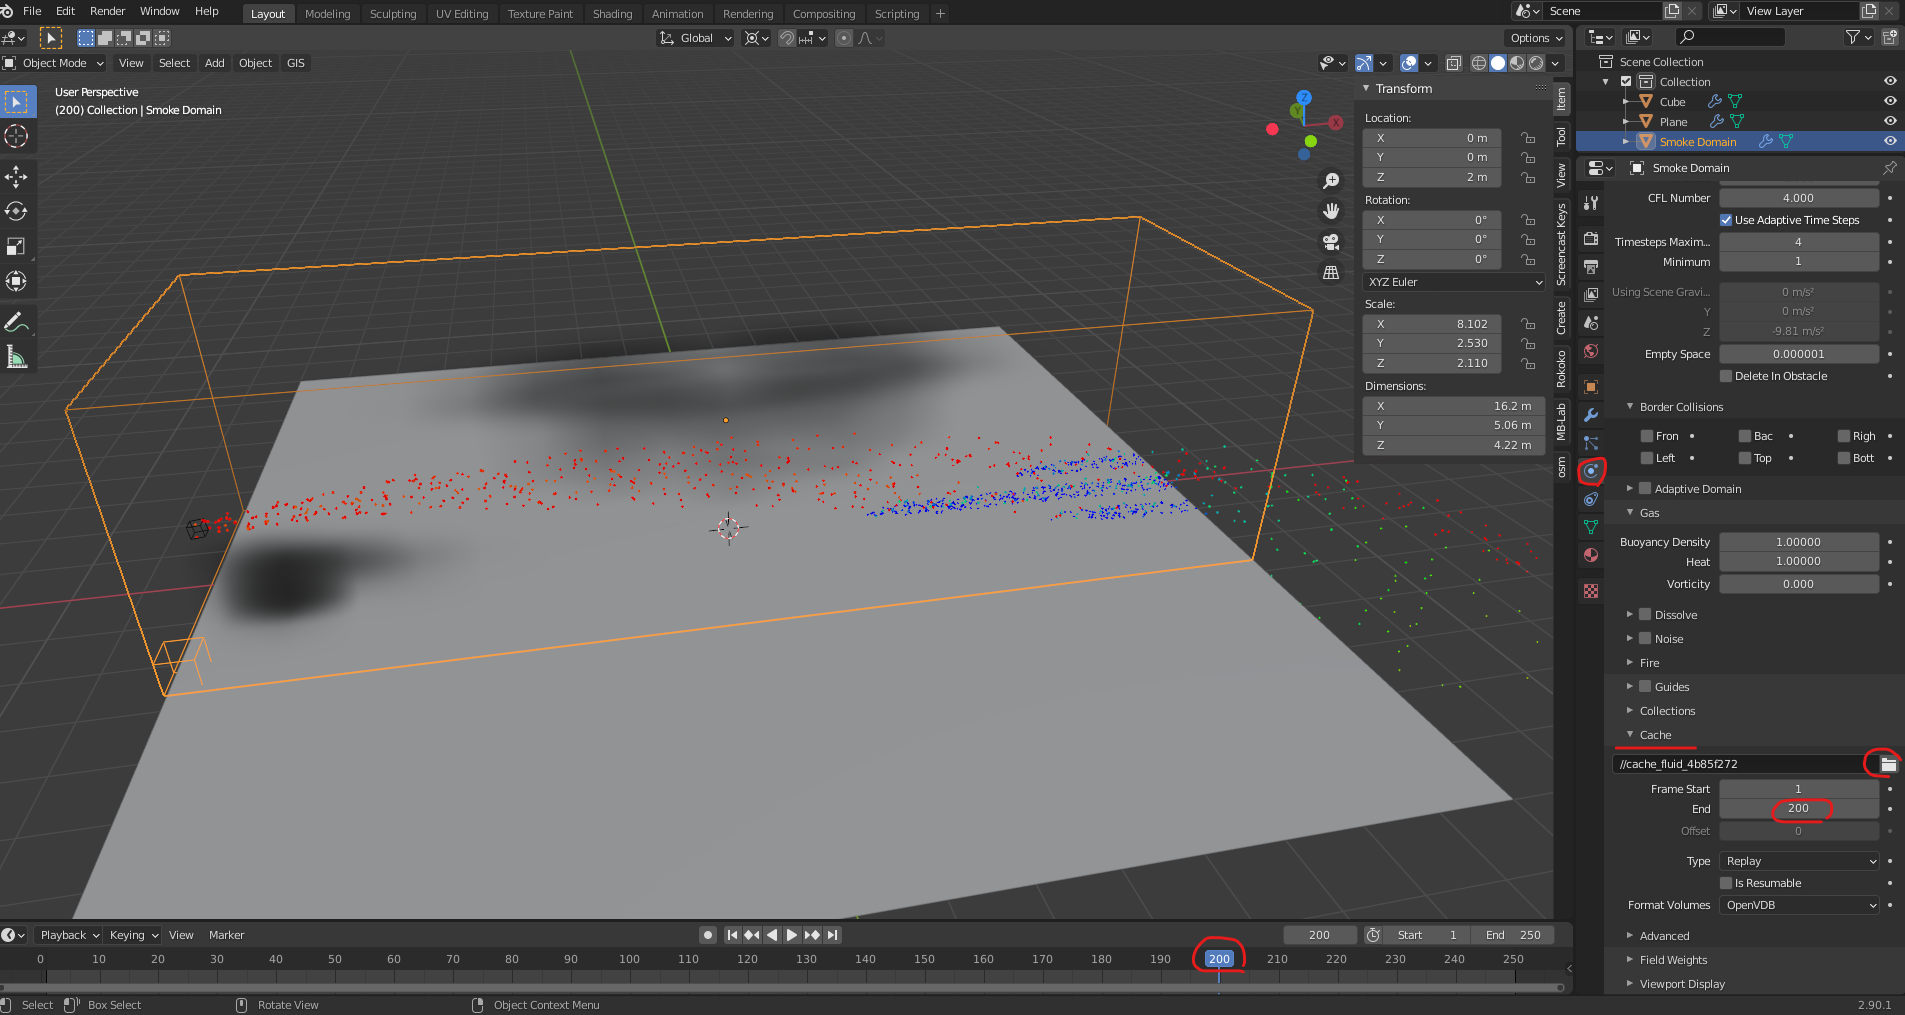Open the File menu

pyautogui.click(x=32, y=11)
